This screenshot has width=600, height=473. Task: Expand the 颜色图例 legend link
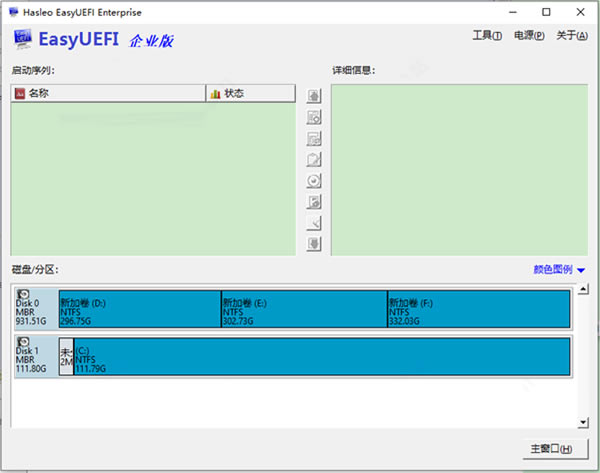(553, 269)
